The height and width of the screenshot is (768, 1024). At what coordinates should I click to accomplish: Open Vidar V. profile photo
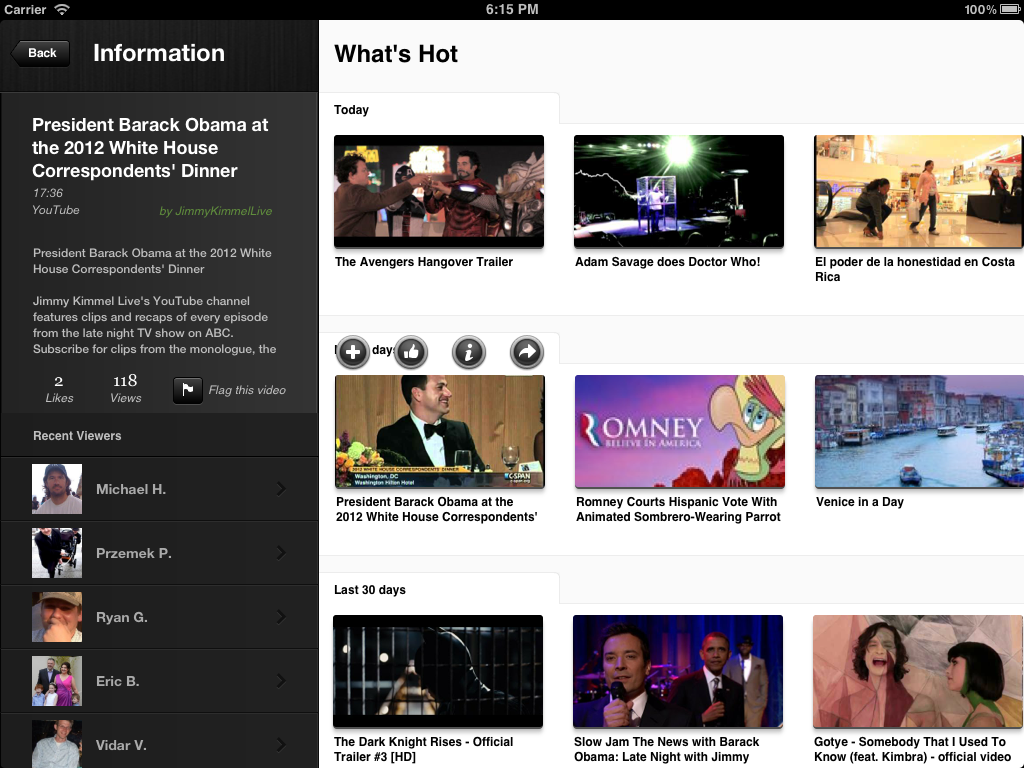57,744
